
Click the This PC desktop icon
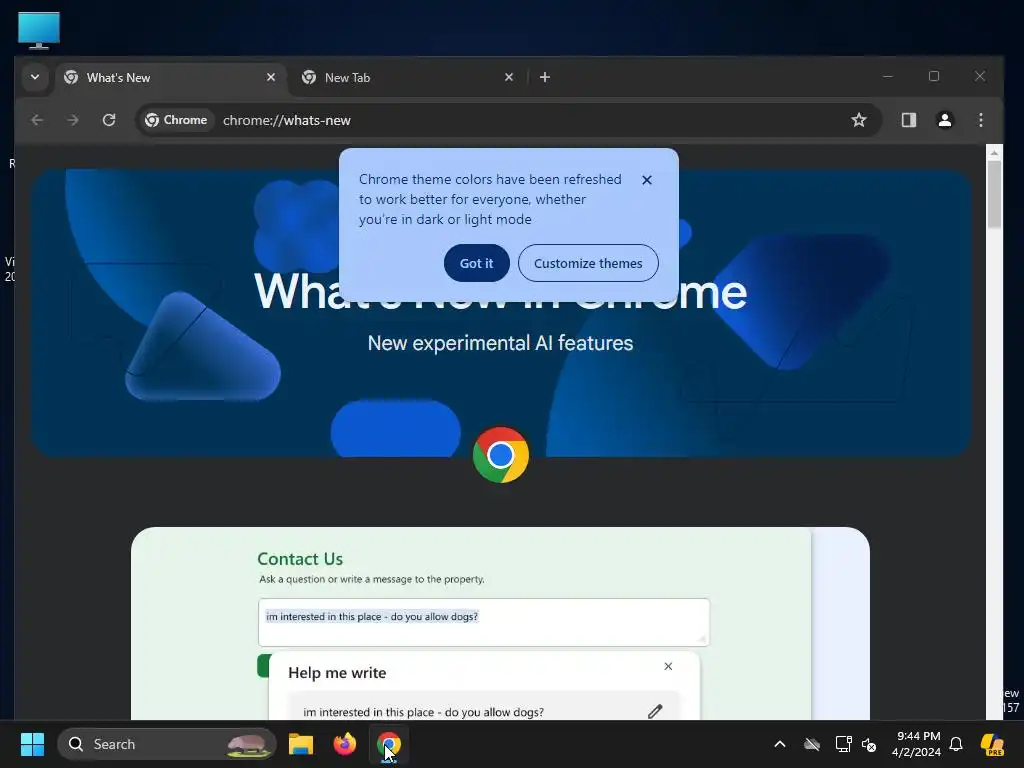(x=39, y=30)
